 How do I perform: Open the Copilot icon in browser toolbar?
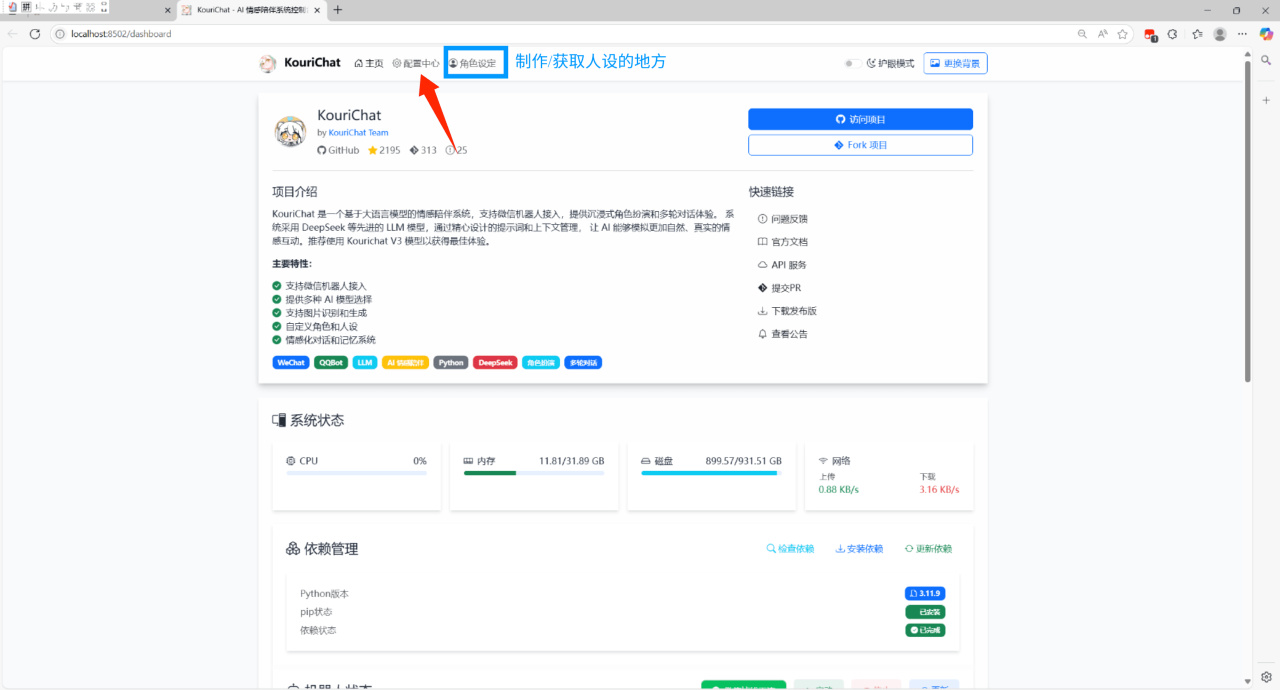(1267, 33)
